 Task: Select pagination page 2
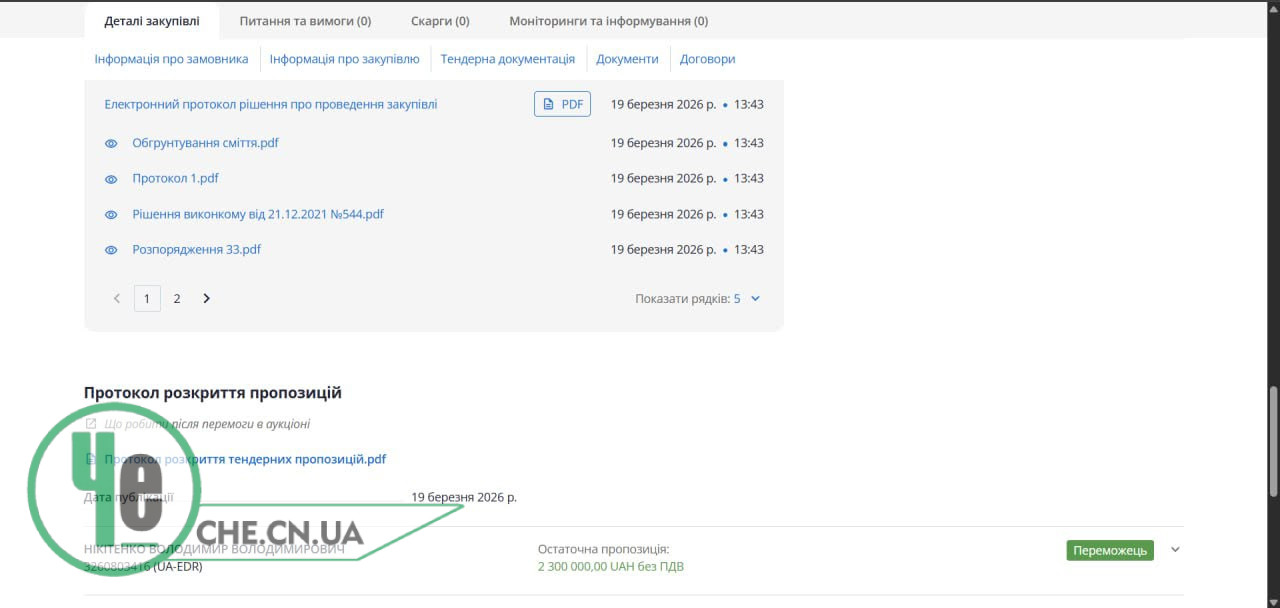coord(177,298)
